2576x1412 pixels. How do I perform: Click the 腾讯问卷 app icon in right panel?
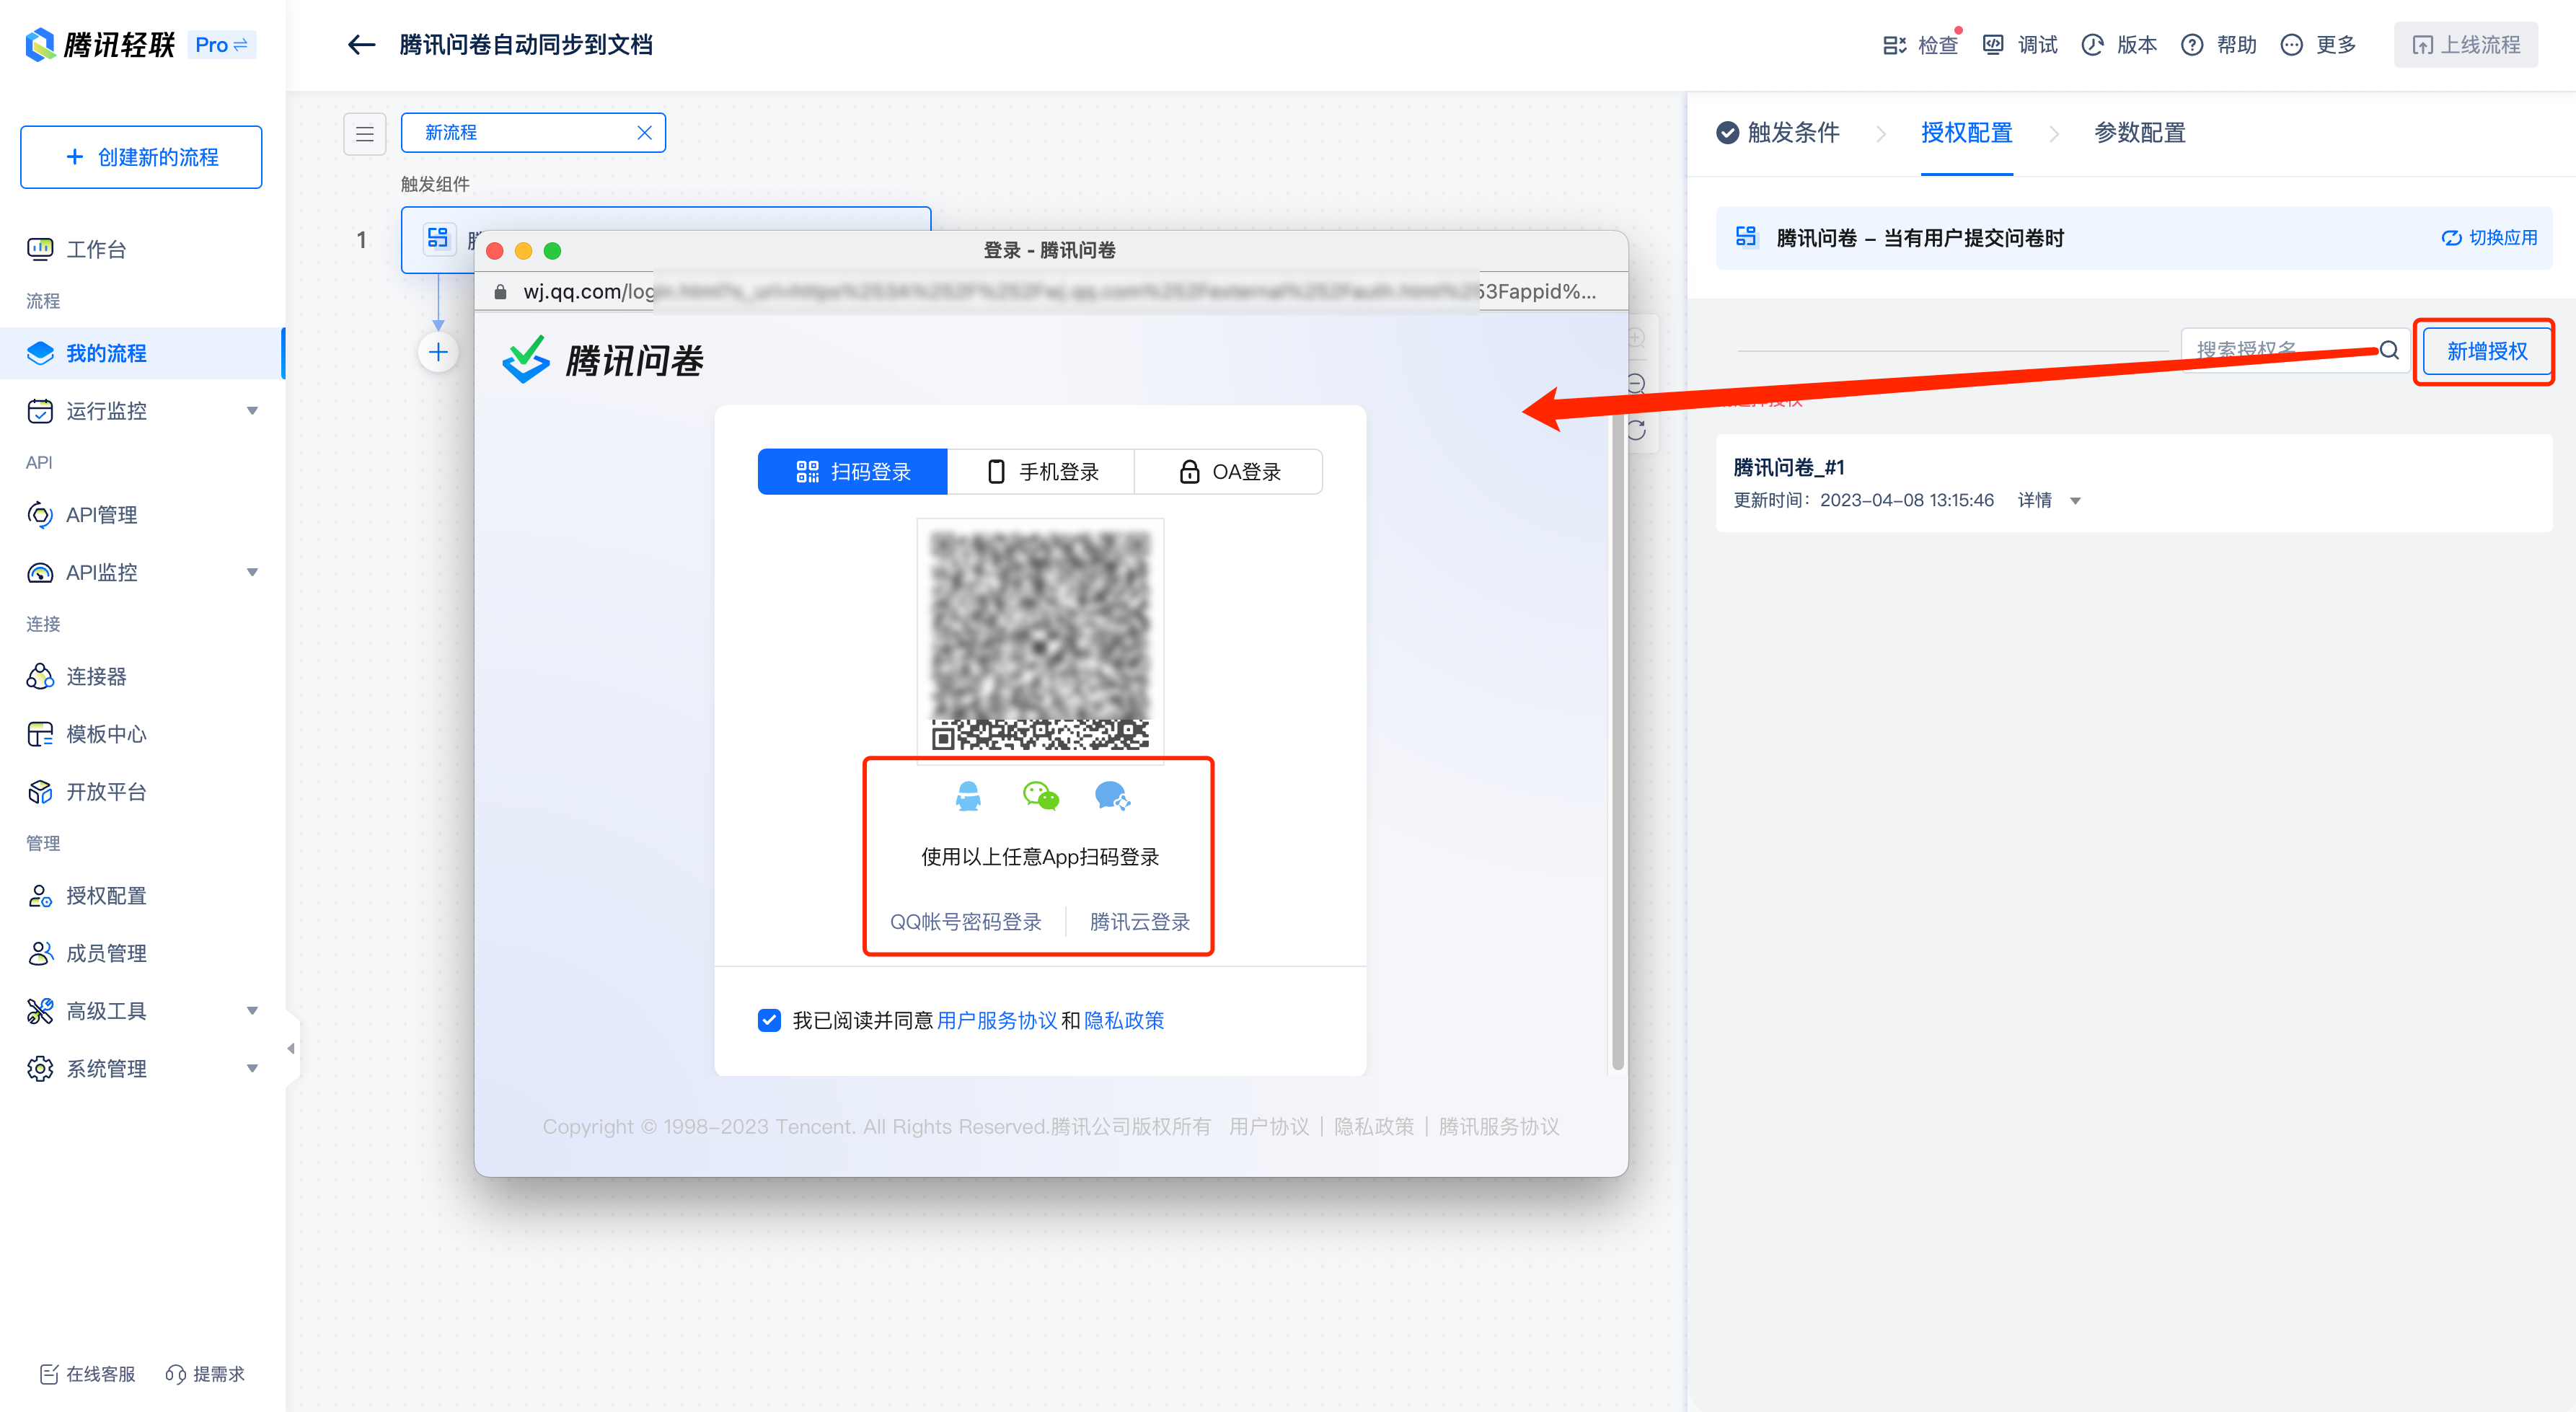click(x=1746, y=237)
